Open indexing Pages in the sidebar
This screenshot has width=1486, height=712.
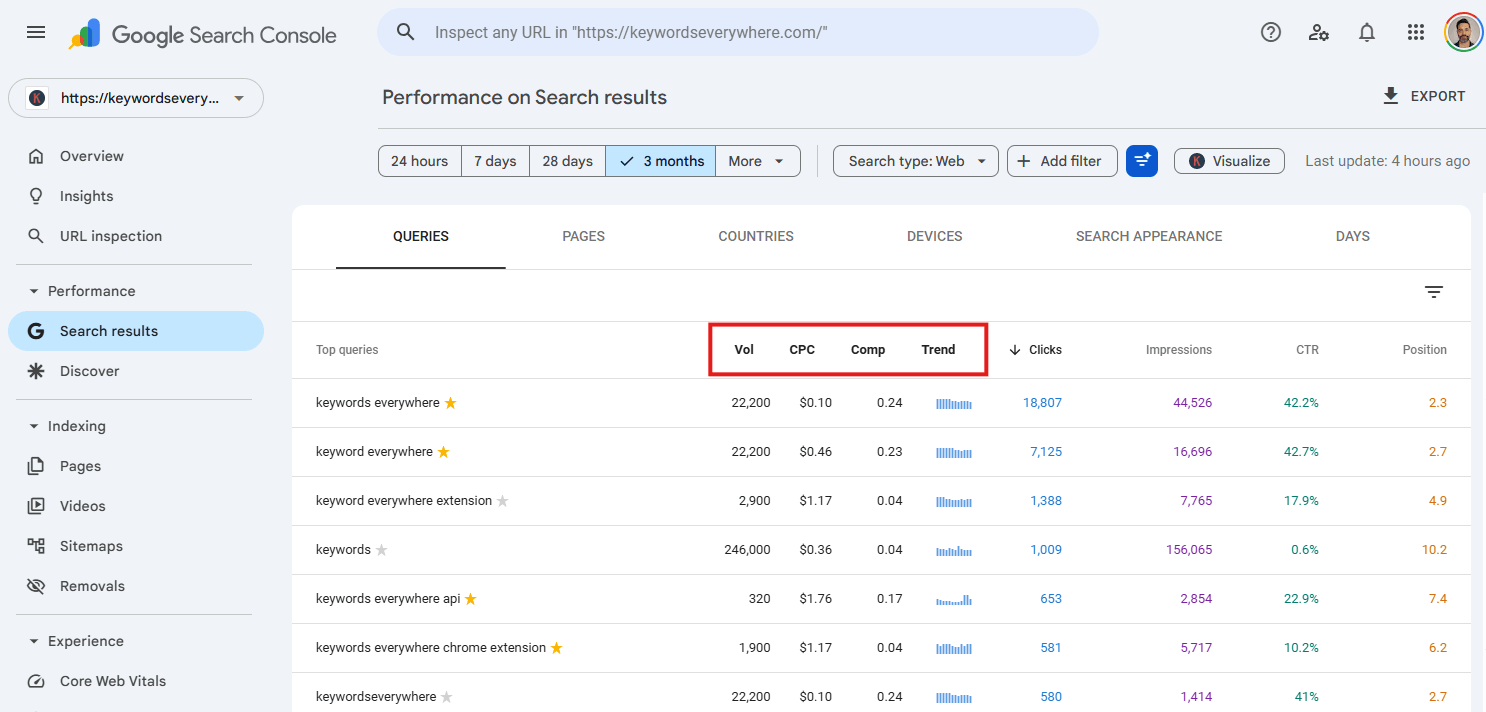136,466
